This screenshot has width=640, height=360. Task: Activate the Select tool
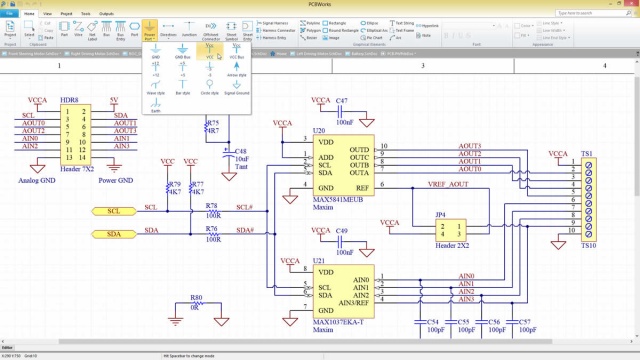(x=29, y=30)
